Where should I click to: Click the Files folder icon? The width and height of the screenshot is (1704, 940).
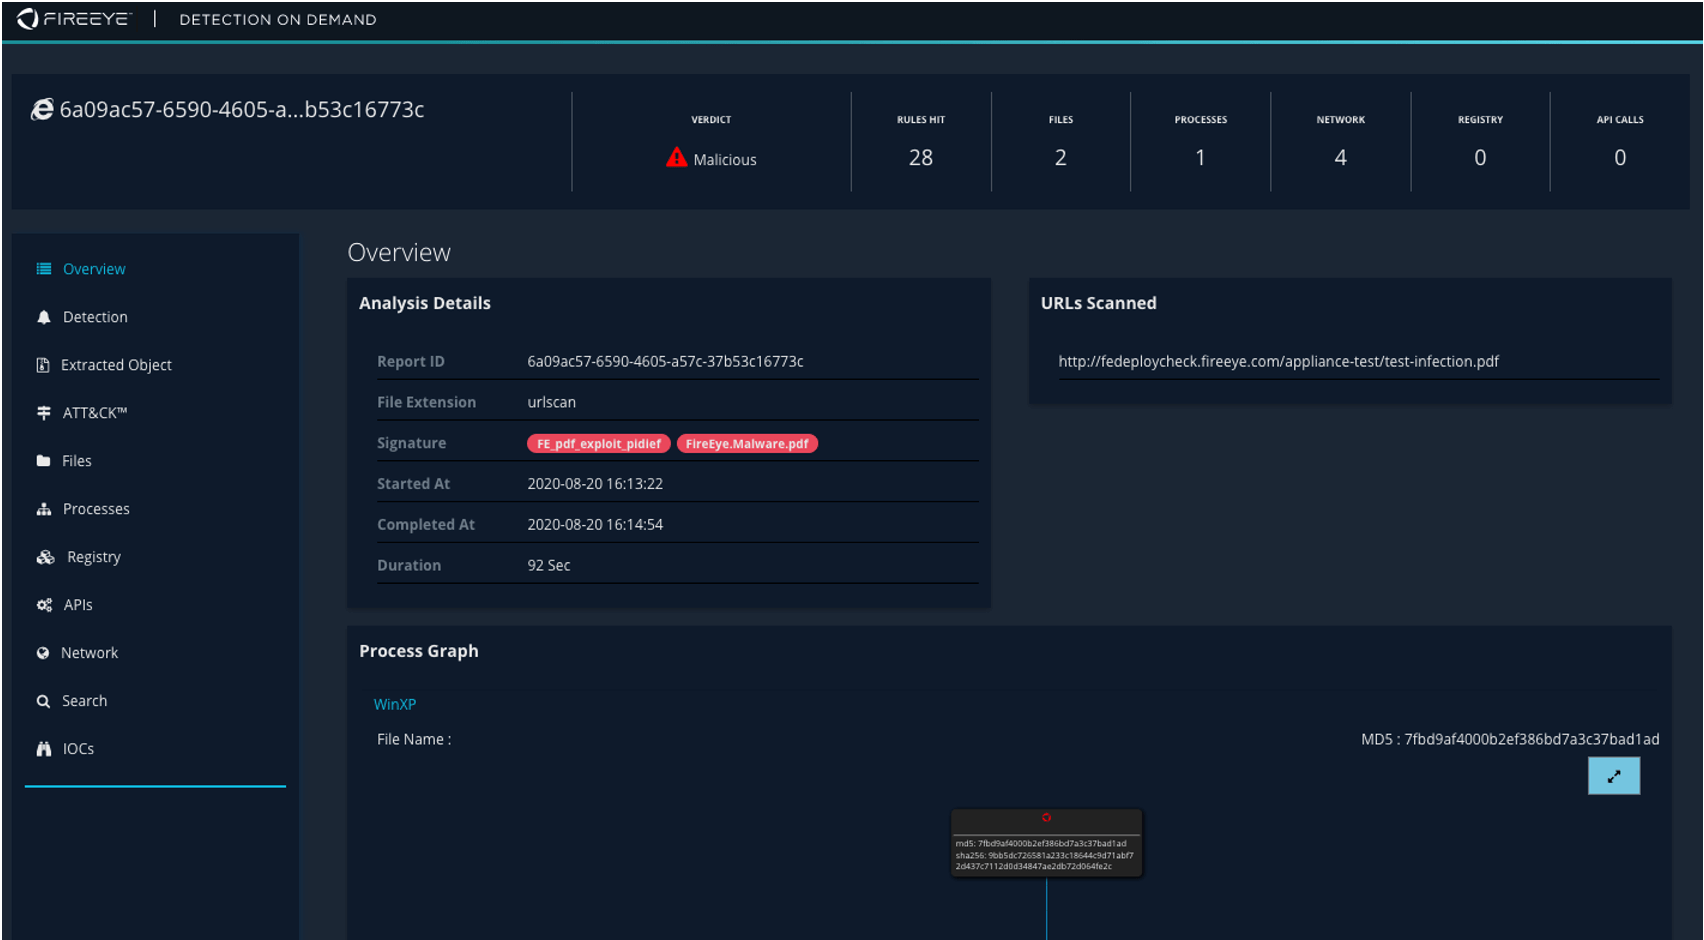[44, 461]
